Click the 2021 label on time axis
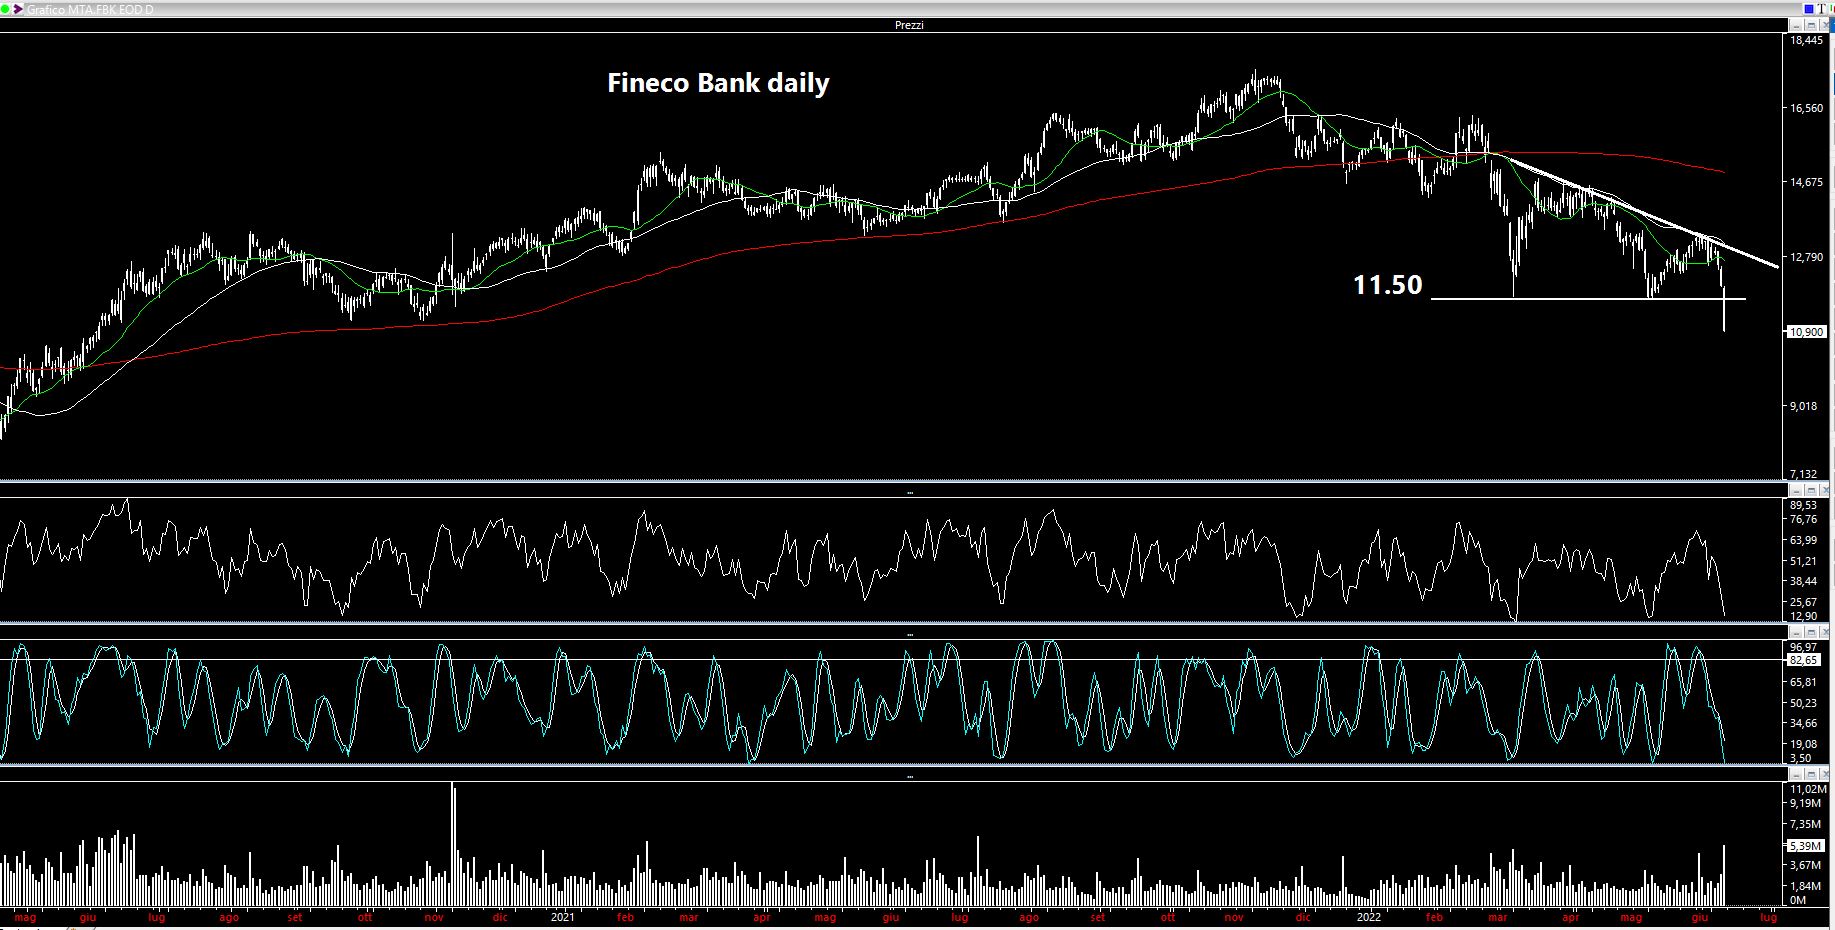This screenshot has height=930, width=1835. pyautogui.click(x=563, y=917)
